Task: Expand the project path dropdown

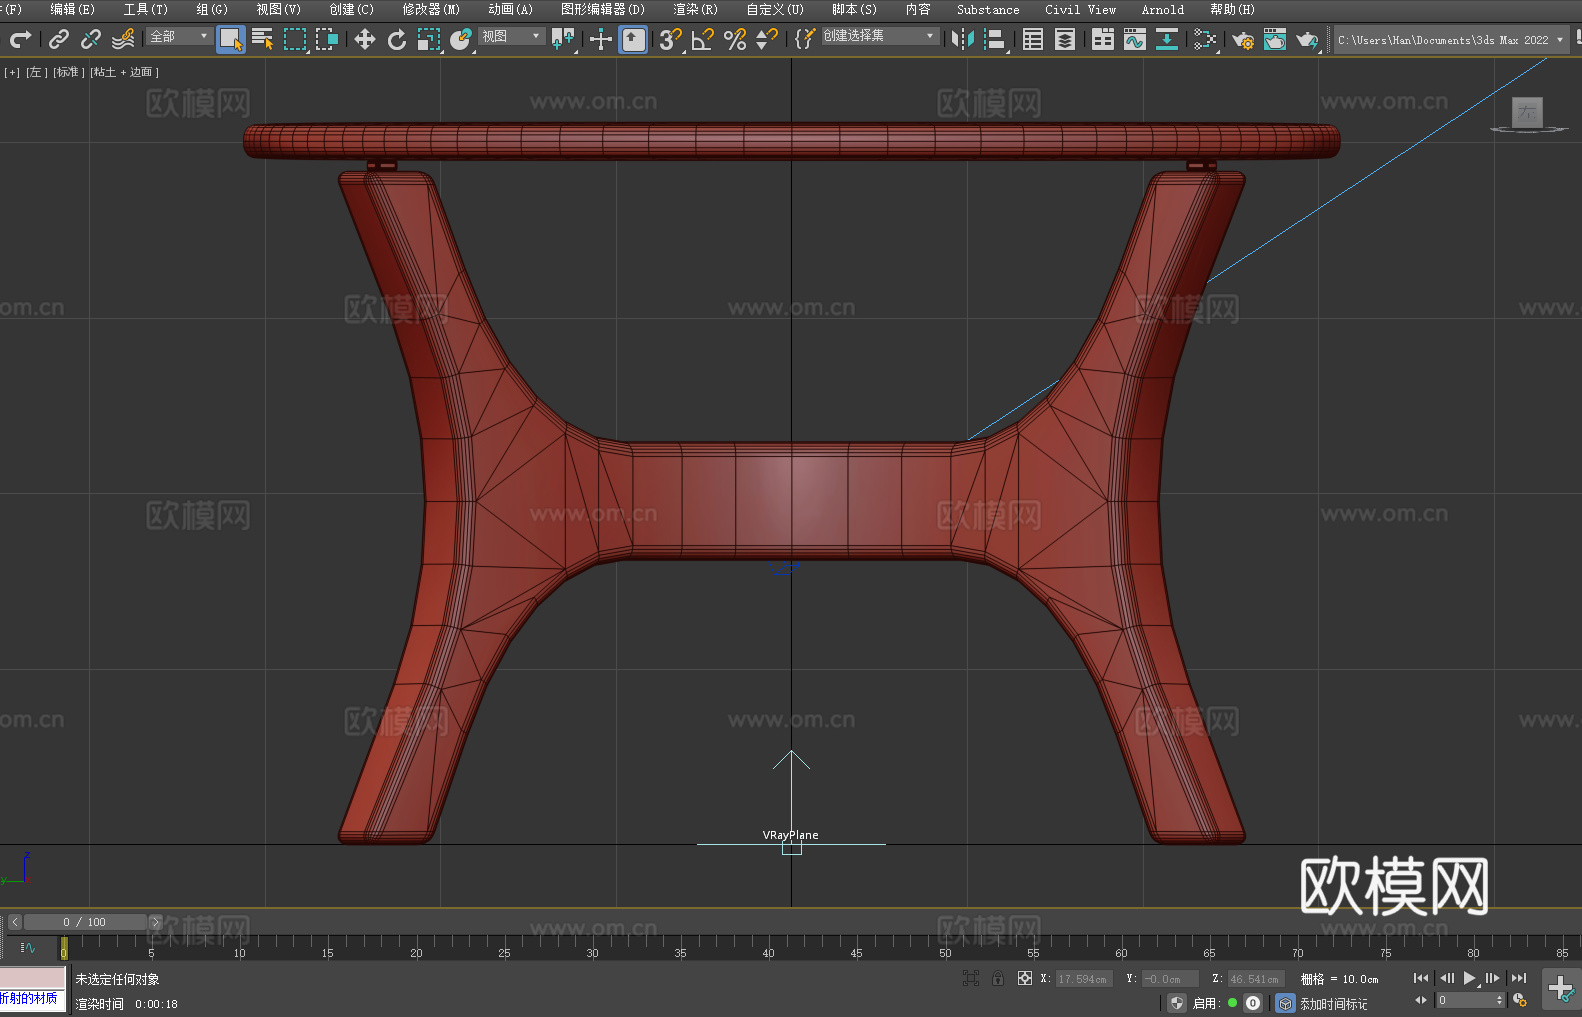Action: 1559,40
